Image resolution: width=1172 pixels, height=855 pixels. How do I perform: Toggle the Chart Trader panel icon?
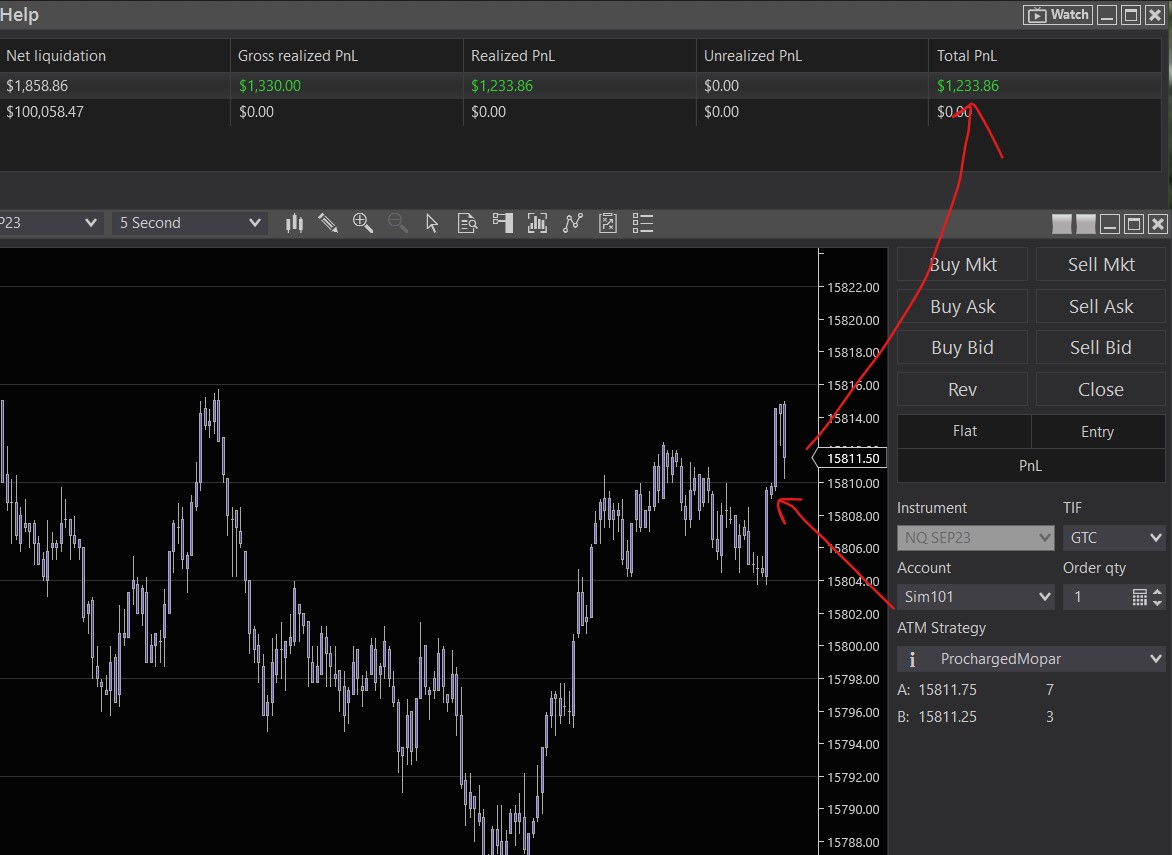(x=502, y=223)
